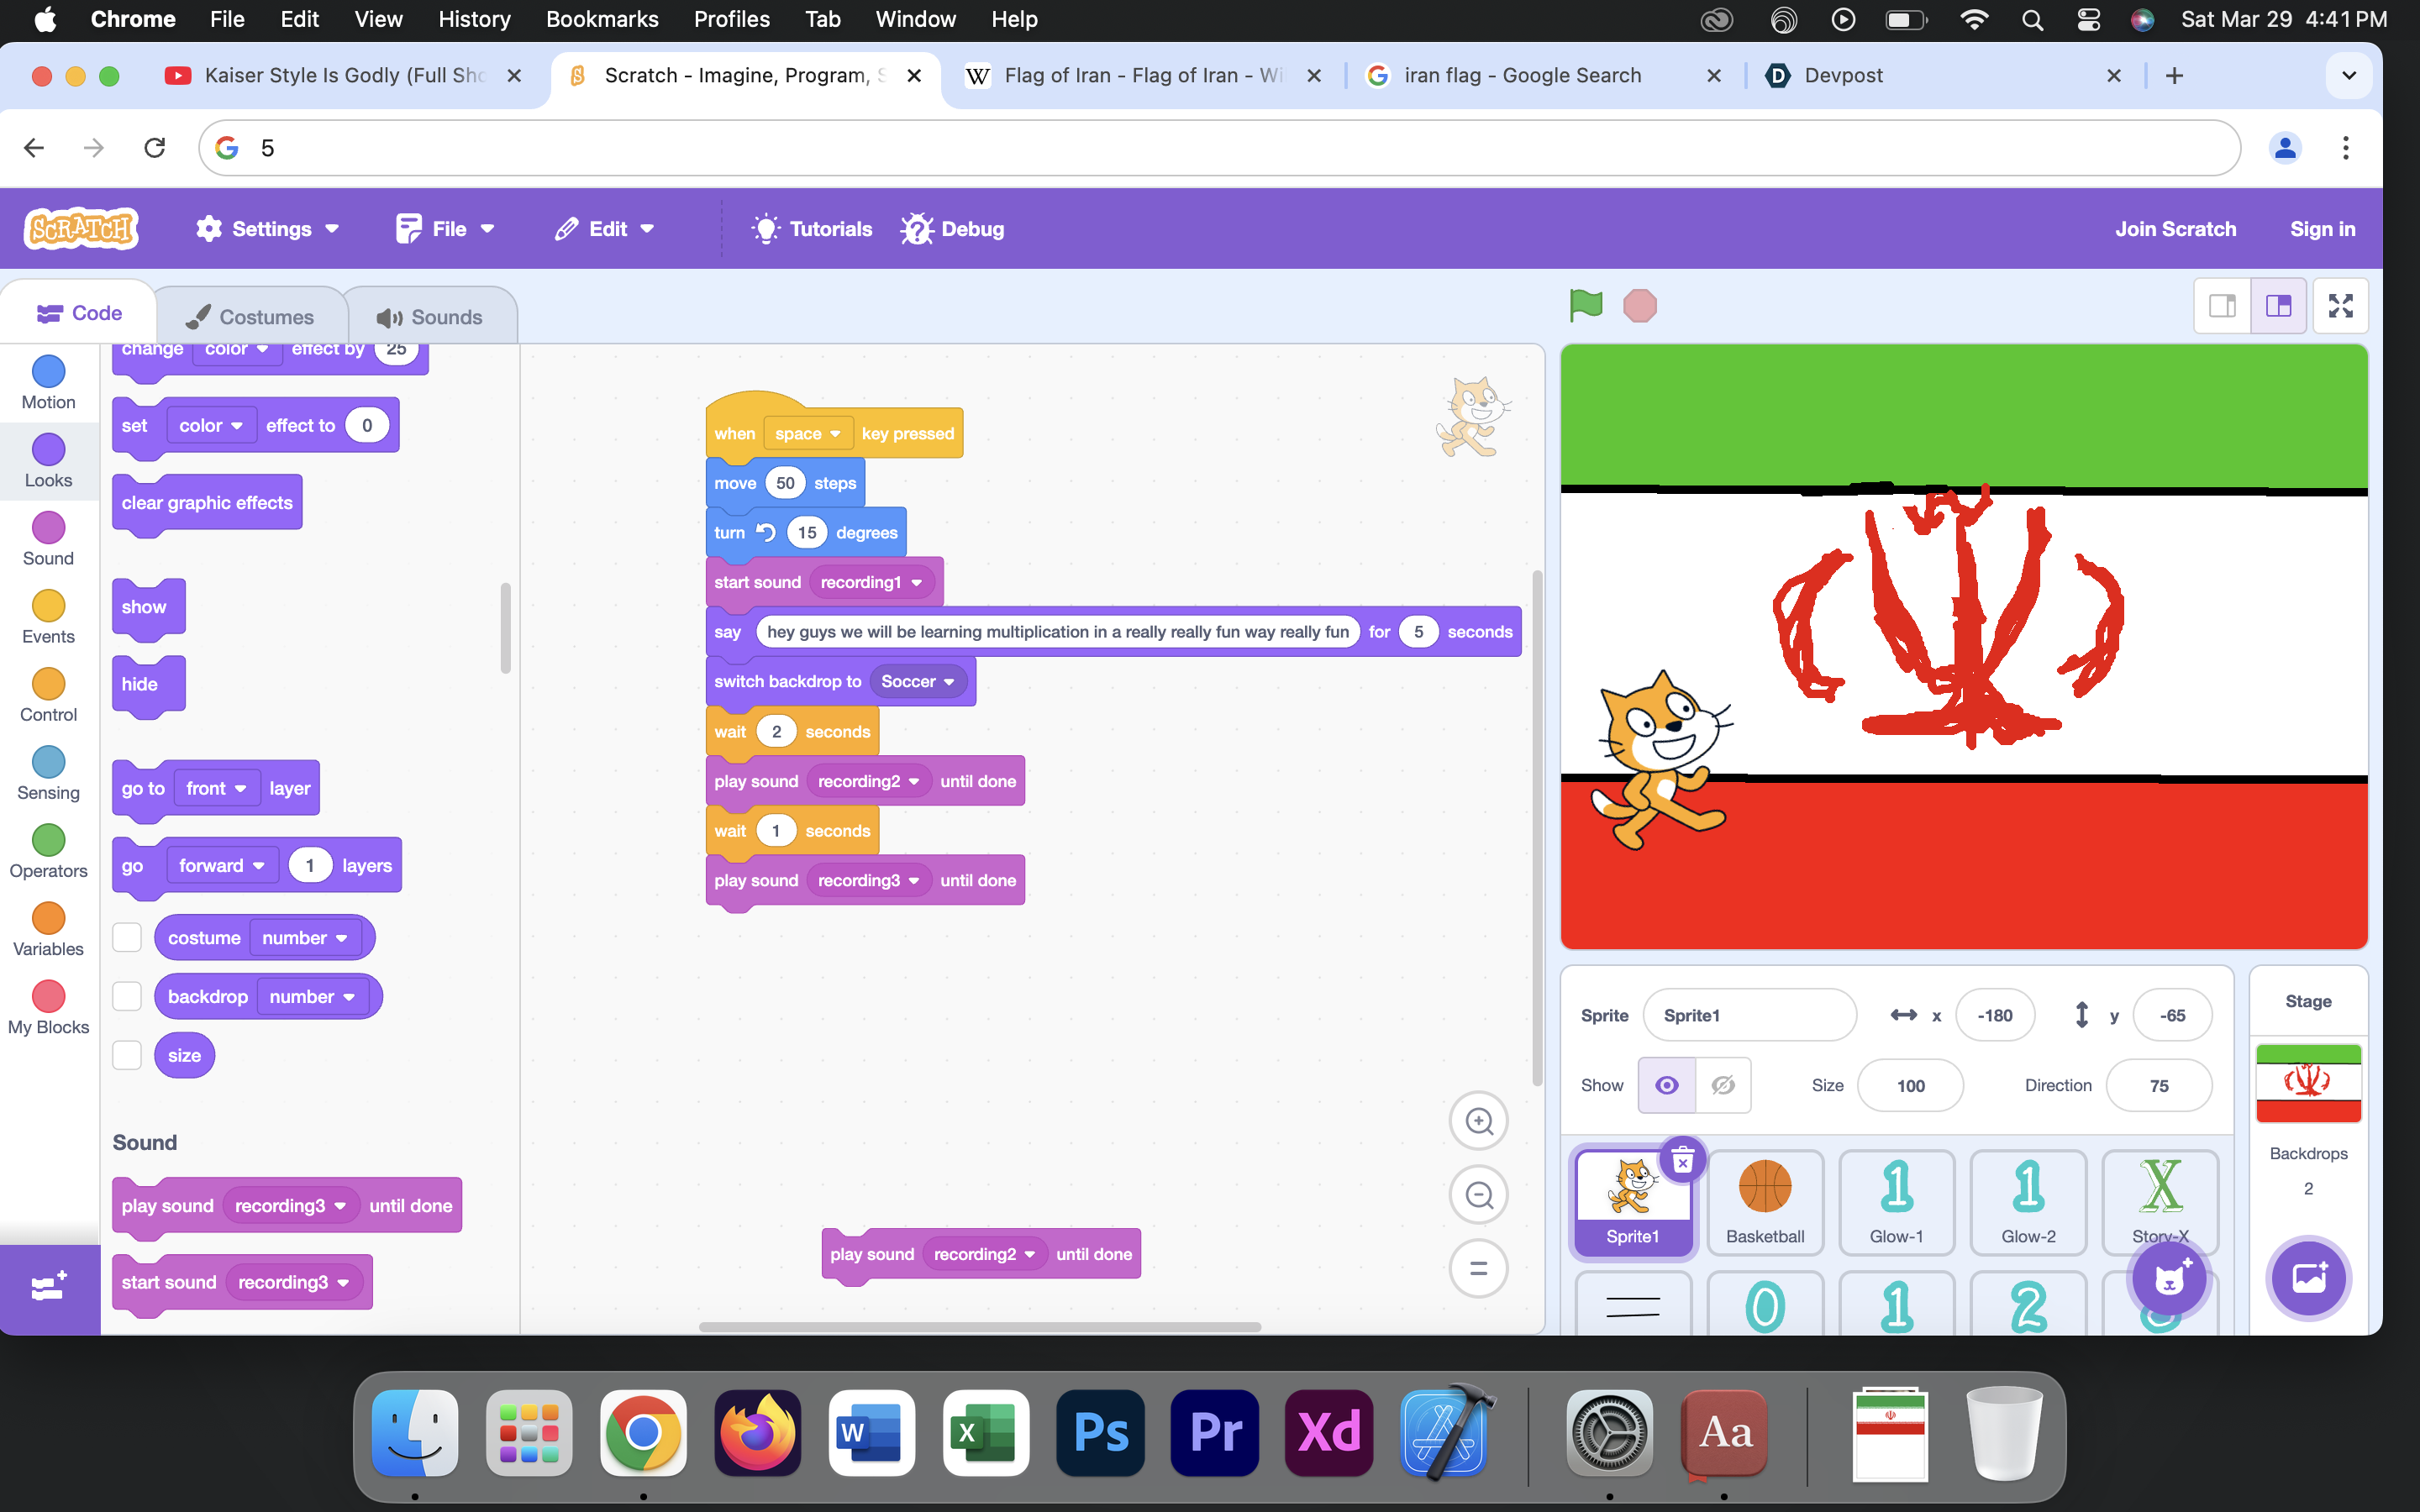Check the size reporter checkbox
This screenshot has height=1512, width=2420.
(x=127, y=1055)
